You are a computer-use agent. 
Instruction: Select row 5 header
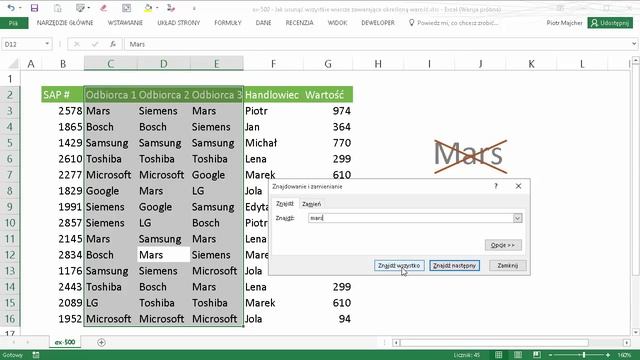coord(10,143)
